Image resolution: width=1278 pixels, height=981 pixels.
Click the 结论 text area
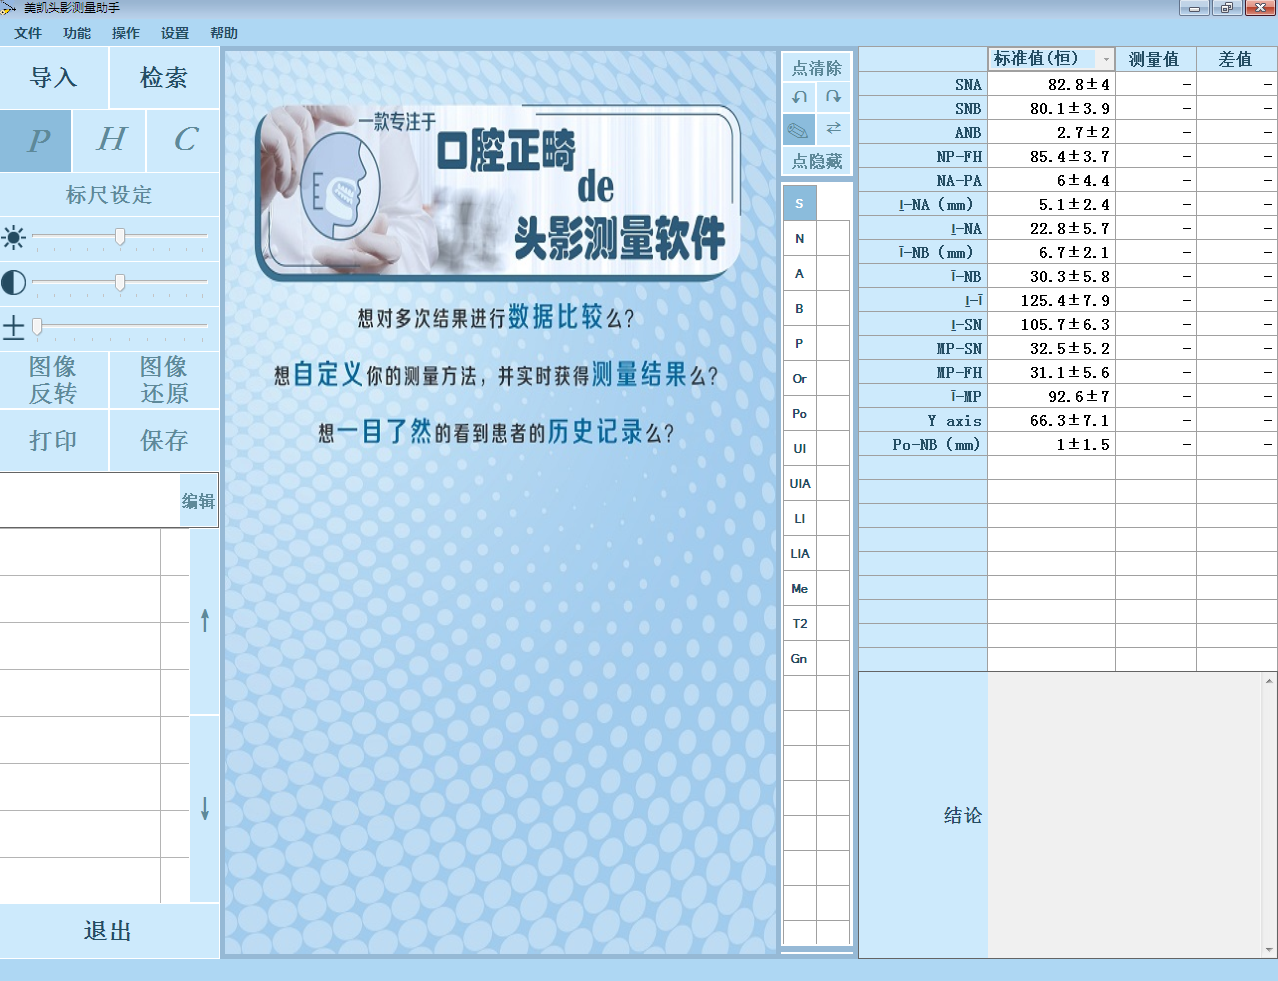1125,815
